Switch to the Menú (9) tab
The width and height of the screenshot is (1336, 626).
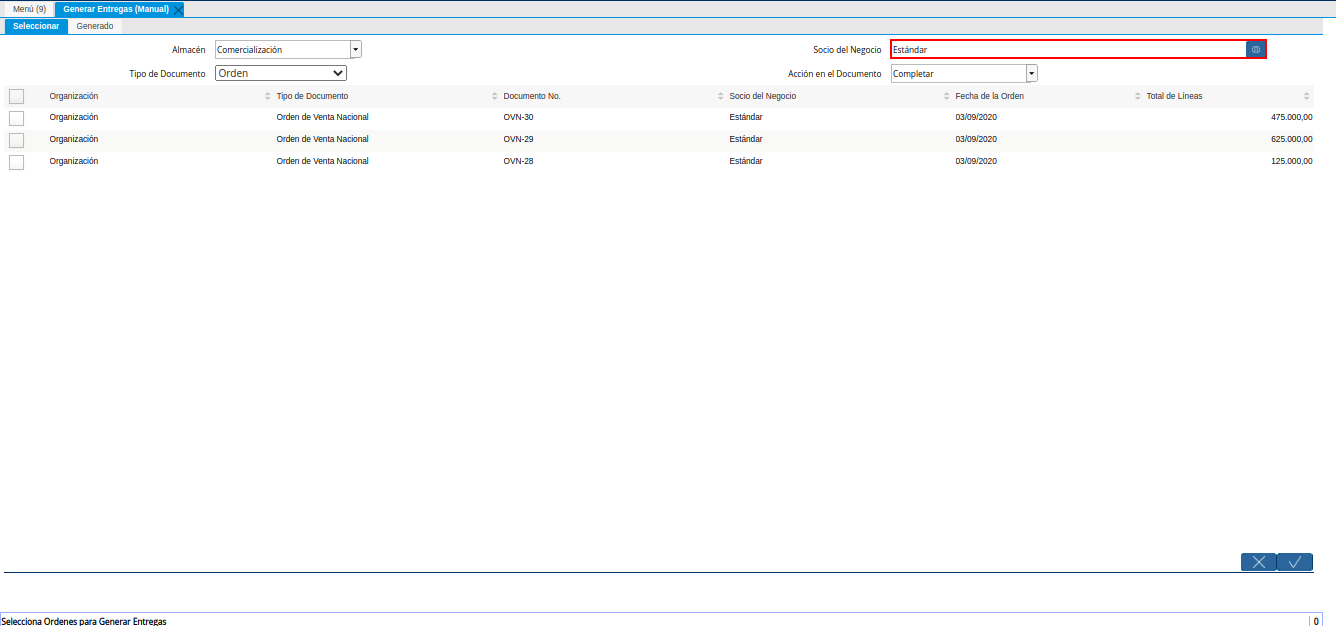[x=29, y=9]
